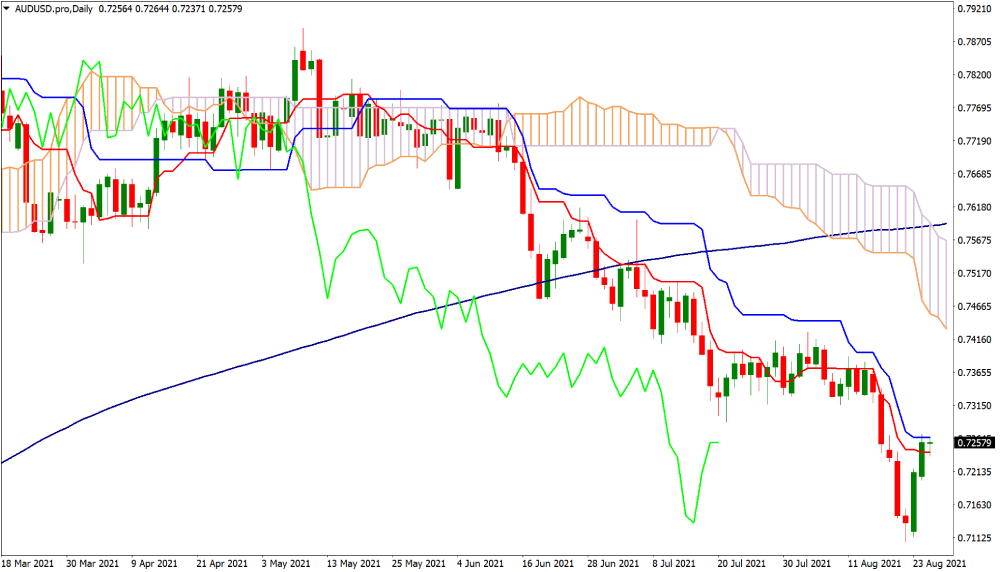Click the 0.71125 price axis label
Screen dimensions: 1000x572
pyautogui.click(x=973, y=539)
